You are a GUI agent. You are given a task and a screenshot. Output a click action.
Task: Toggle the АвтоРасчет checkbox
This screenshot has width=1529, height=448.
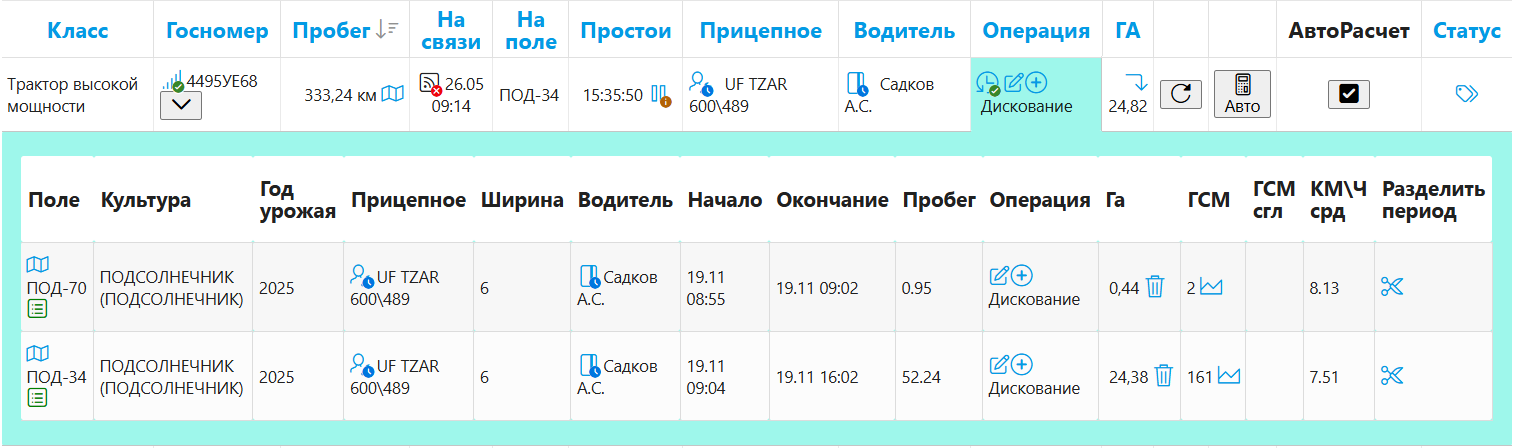(x=1348, y=94)
